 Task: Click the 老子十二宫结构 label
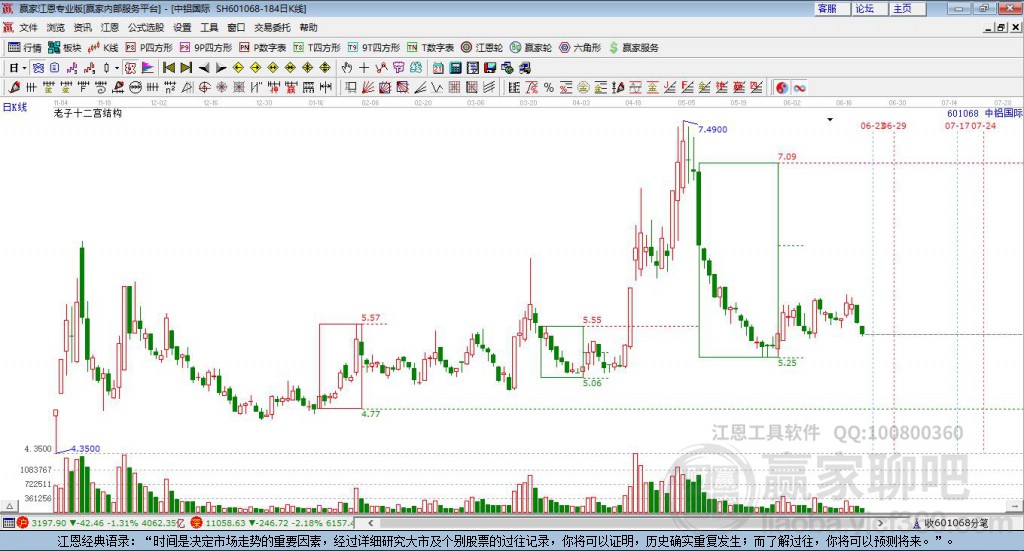point(88,113)
